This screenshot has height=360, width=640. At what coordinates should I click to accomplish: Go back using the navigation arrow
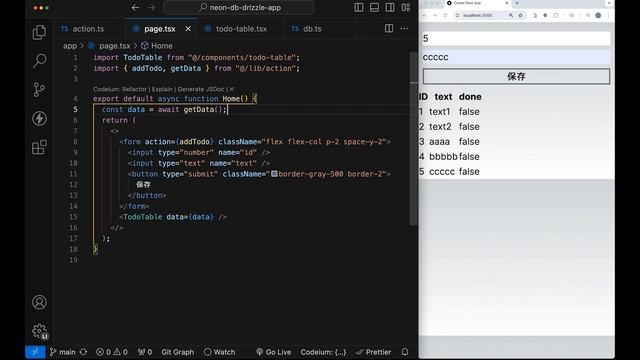coord(136,7)
